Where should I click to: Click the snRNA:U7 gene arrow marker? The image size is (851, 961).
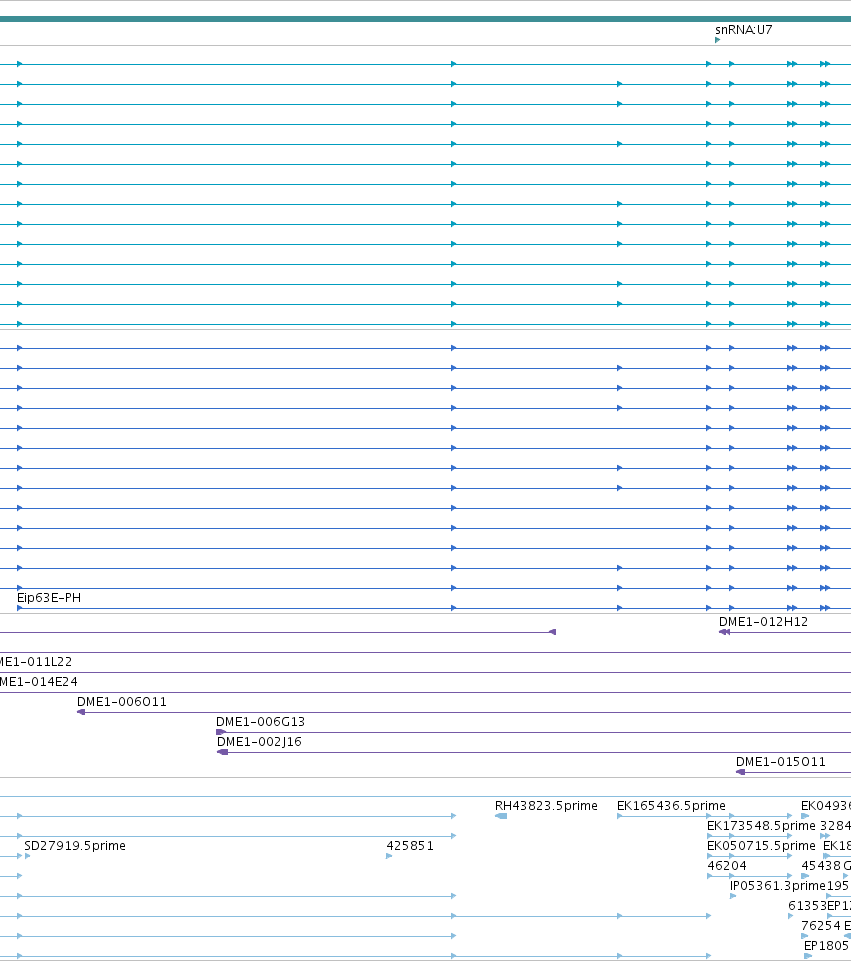(717, 40)
